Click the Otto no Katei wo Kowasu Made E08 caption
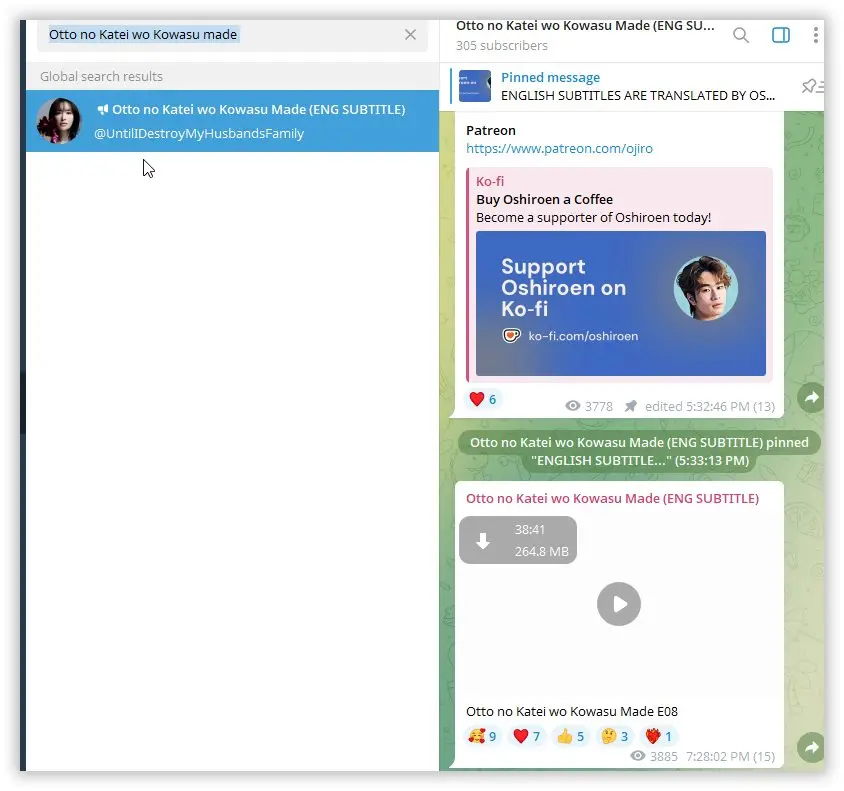The image size is (844, 791). 572,711
